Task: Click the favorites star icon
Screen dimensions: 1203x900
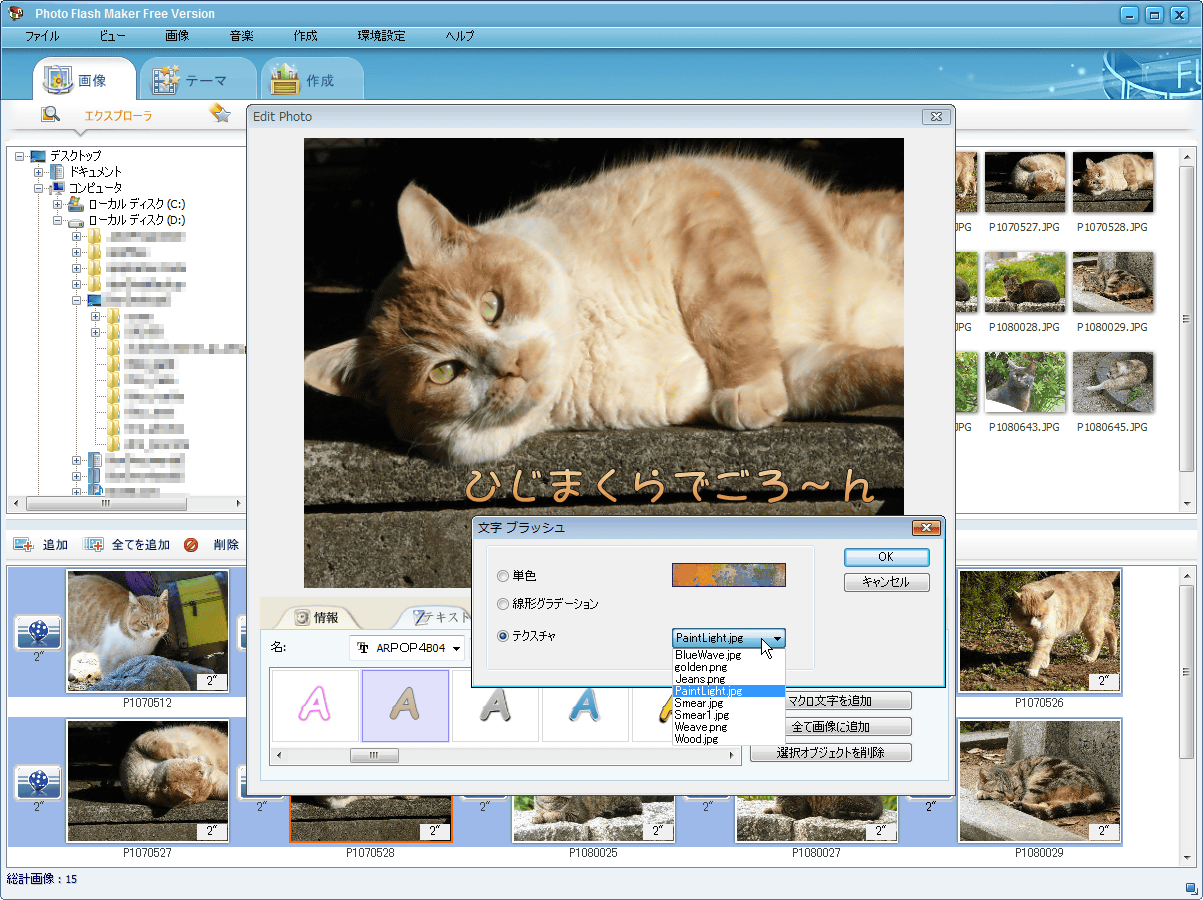Action: (x=220, y=113)
